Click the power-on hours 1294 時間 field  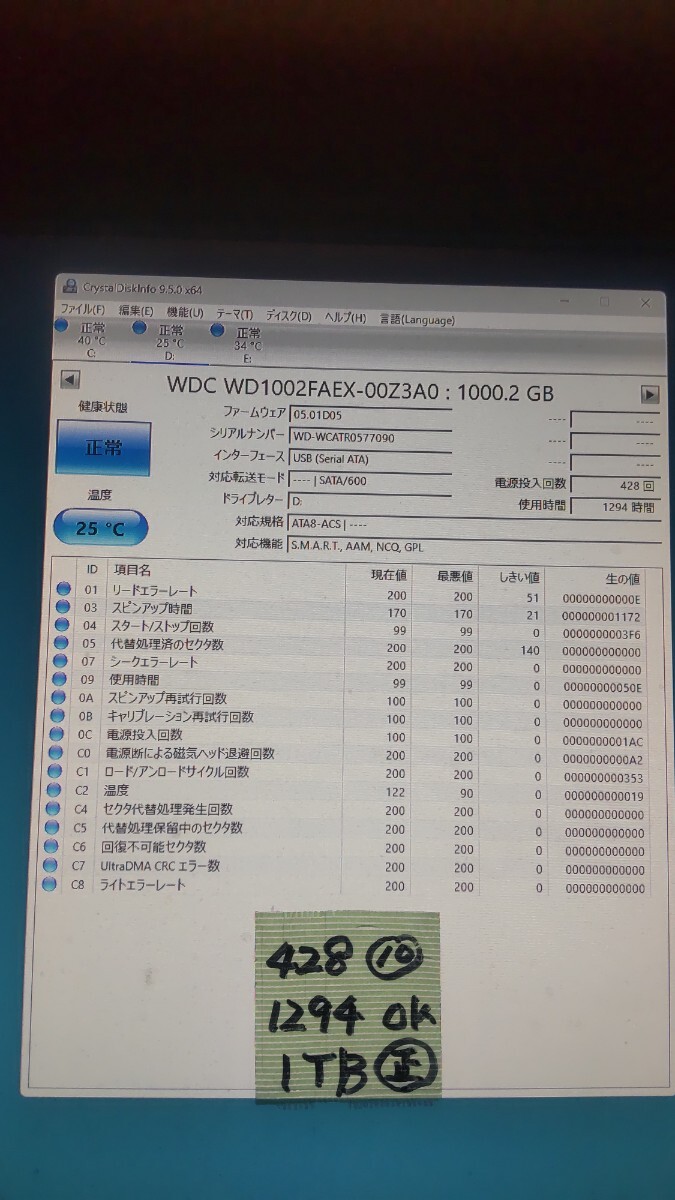(x=614, y=507)
